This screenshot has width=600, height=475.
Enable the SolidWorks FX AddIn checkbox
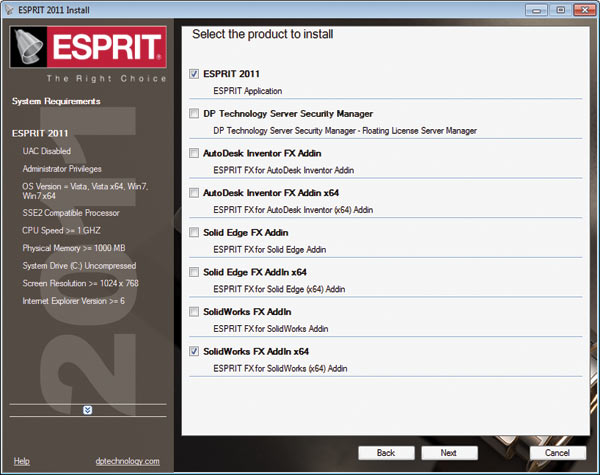click(194, 312)
